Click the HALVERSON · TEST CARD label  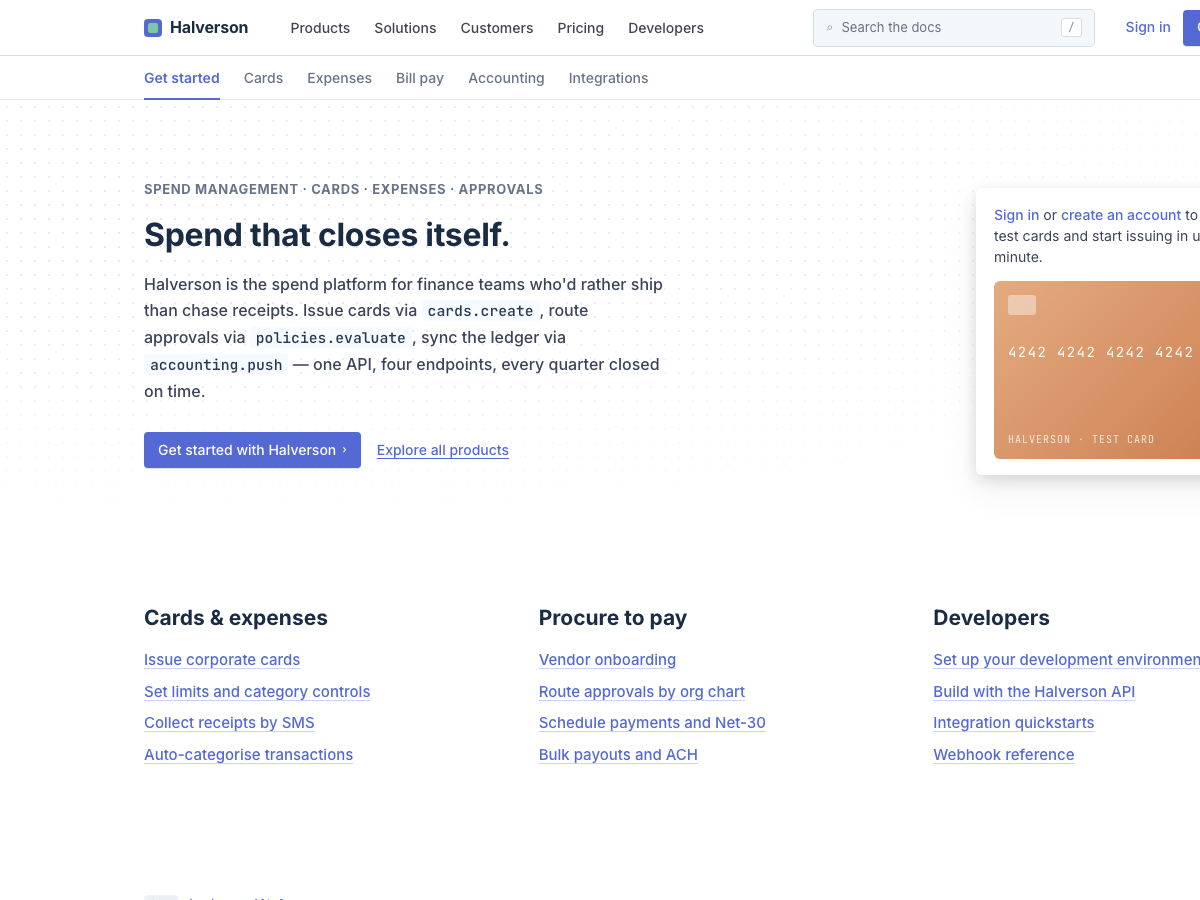[1081, 439]
